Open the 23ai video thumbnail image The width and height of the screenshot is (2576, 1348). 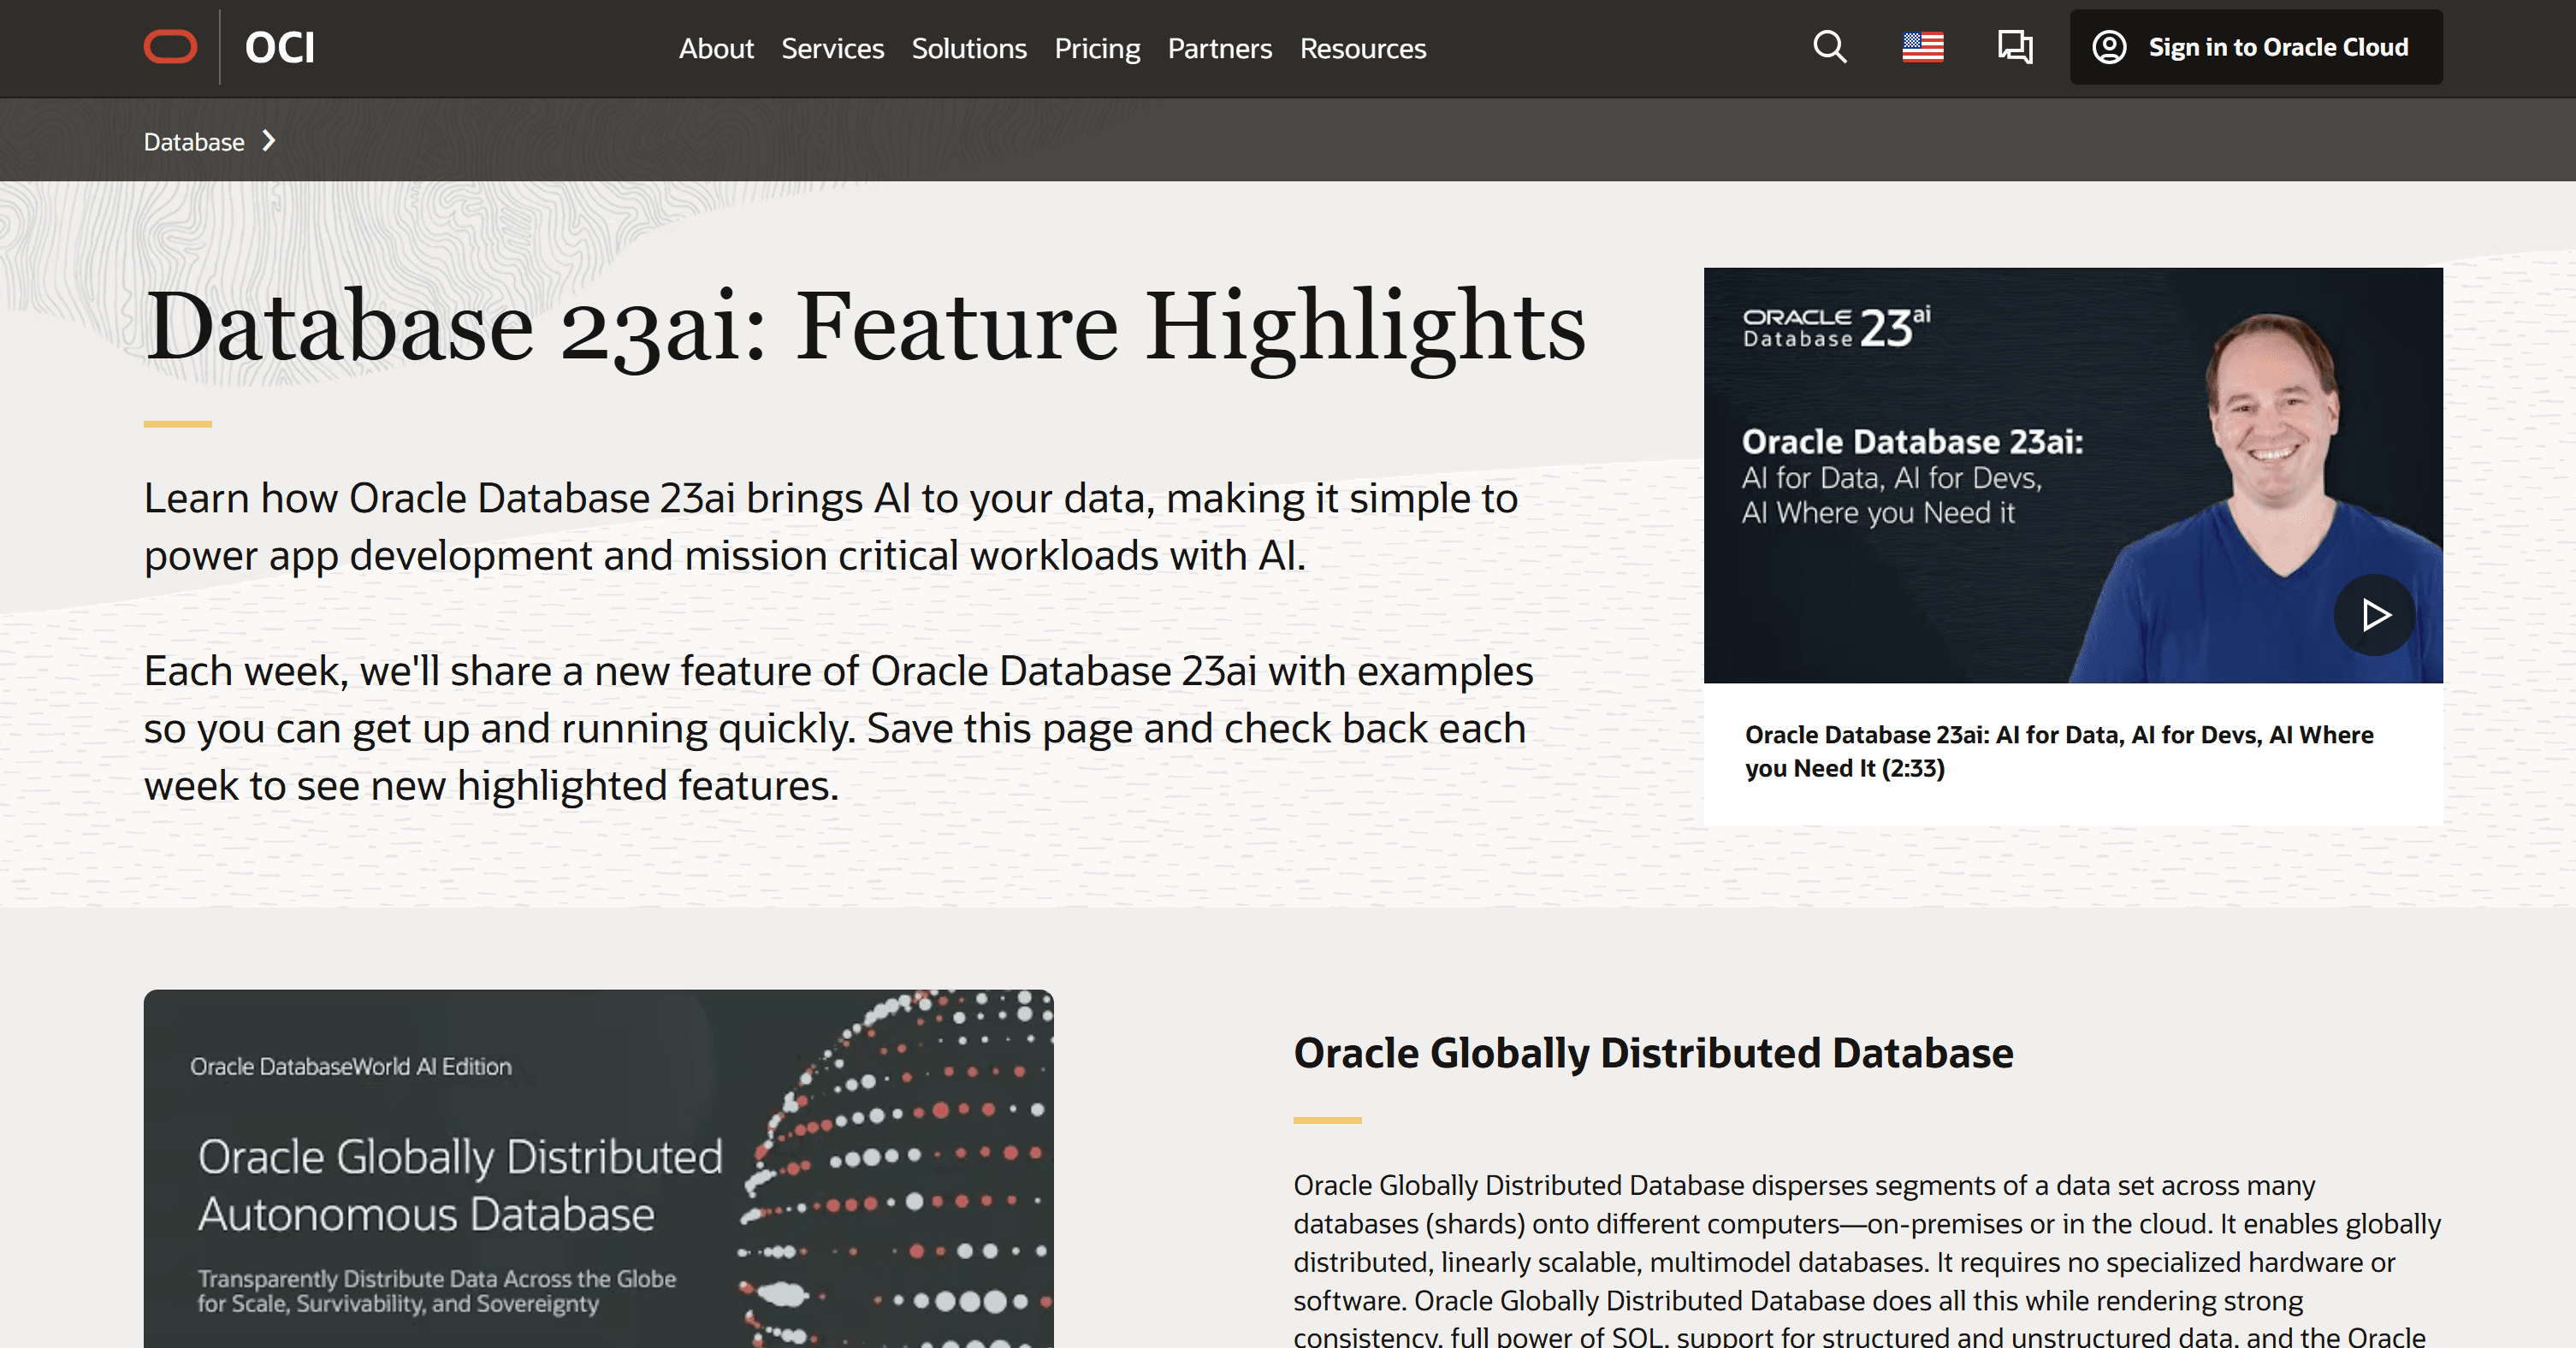pyautogui.click(x=2072, y=475)
